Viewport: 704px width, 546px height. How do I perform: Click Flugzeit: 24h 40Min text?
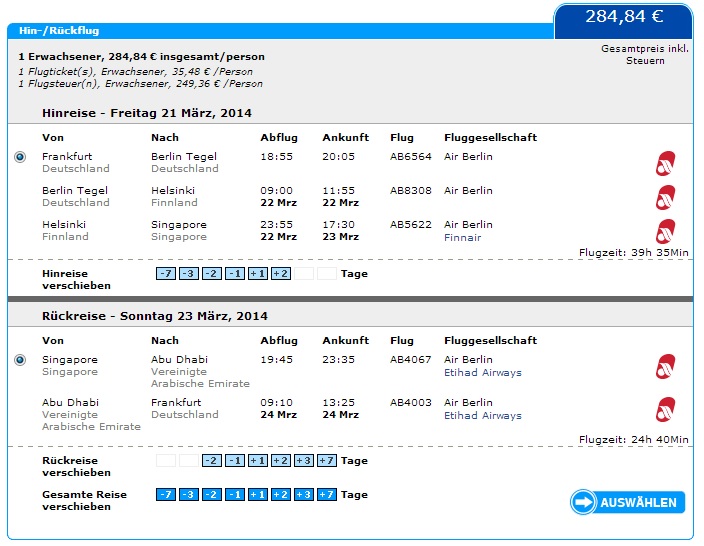[x=634, y=439]
